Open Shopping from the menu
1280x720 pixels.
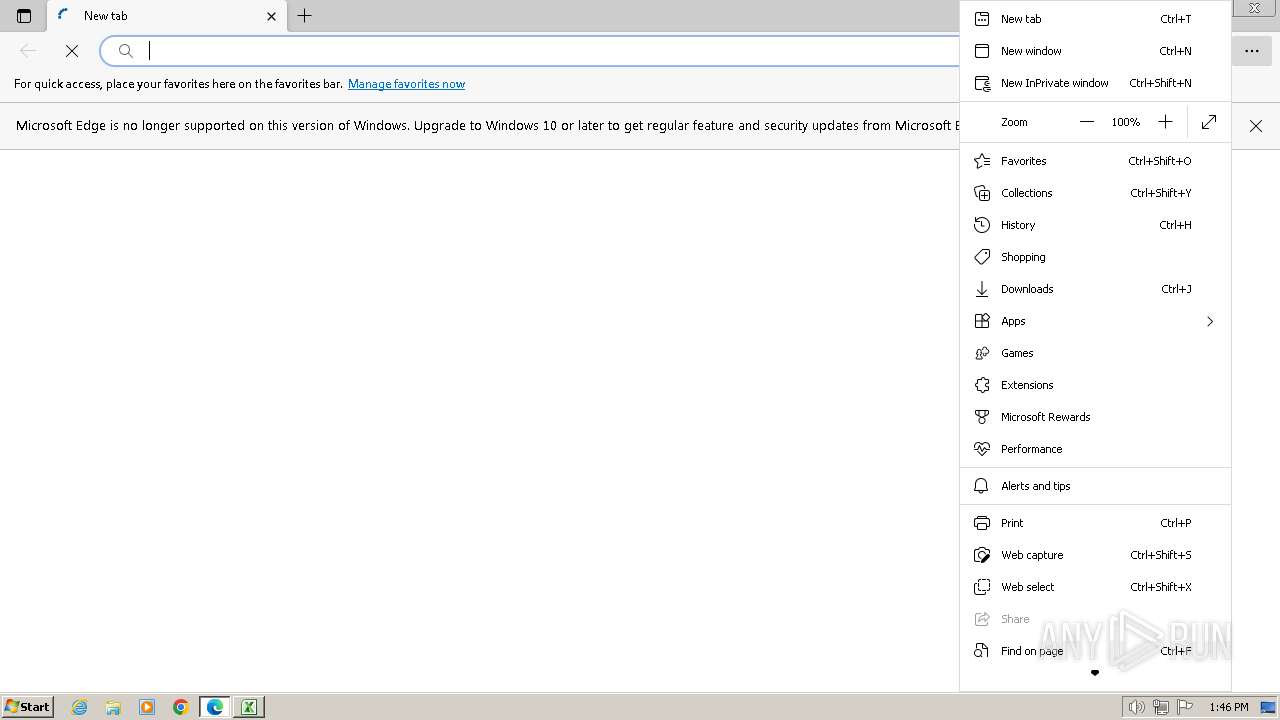1095,257
